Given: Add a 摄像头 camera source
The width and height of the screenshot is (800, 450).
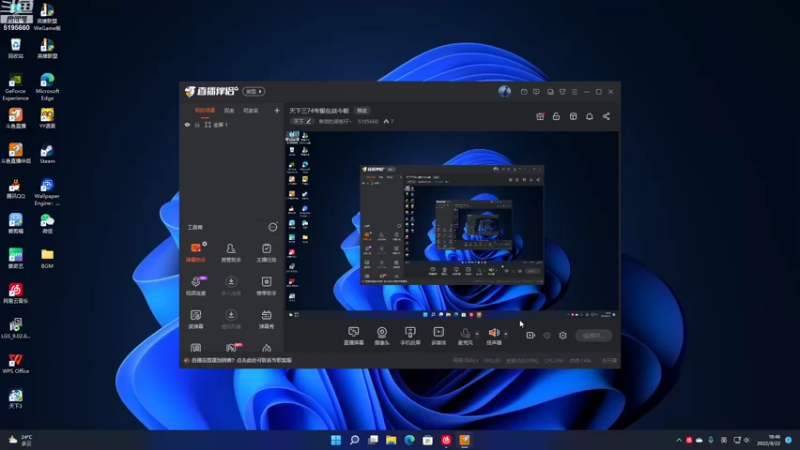Looking at the screenshot, I should [x=382, y=336].
